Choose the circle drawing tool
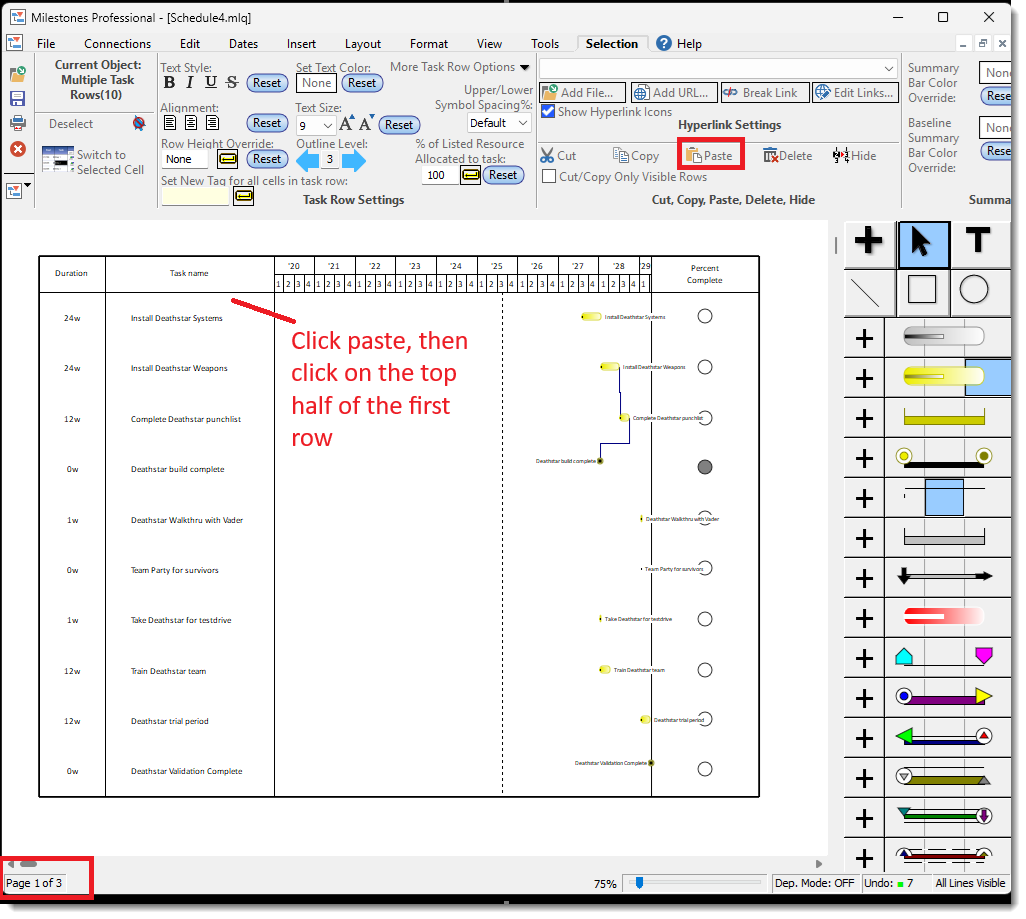The height and width of the screenshot is (919, 1026). point(973,290)
